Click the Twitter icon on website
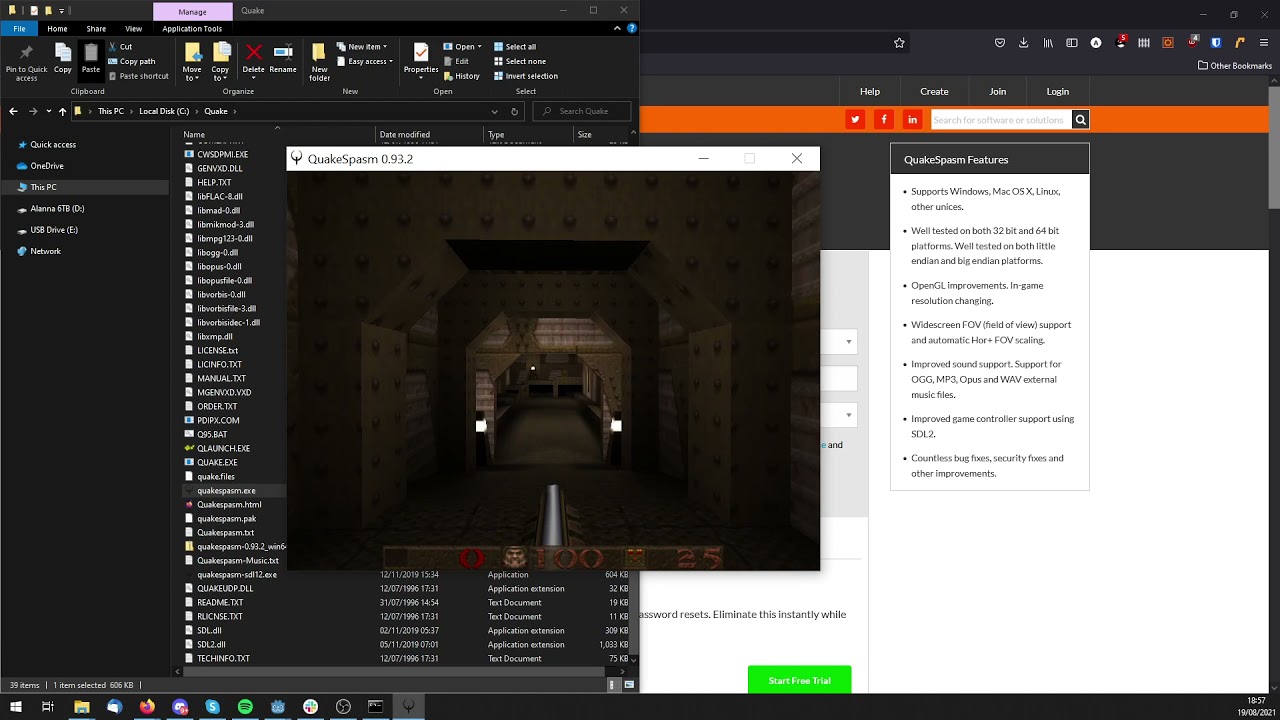Image resolution: width=1280 pixels, height=720 pixels. click(x=855, y=119)
